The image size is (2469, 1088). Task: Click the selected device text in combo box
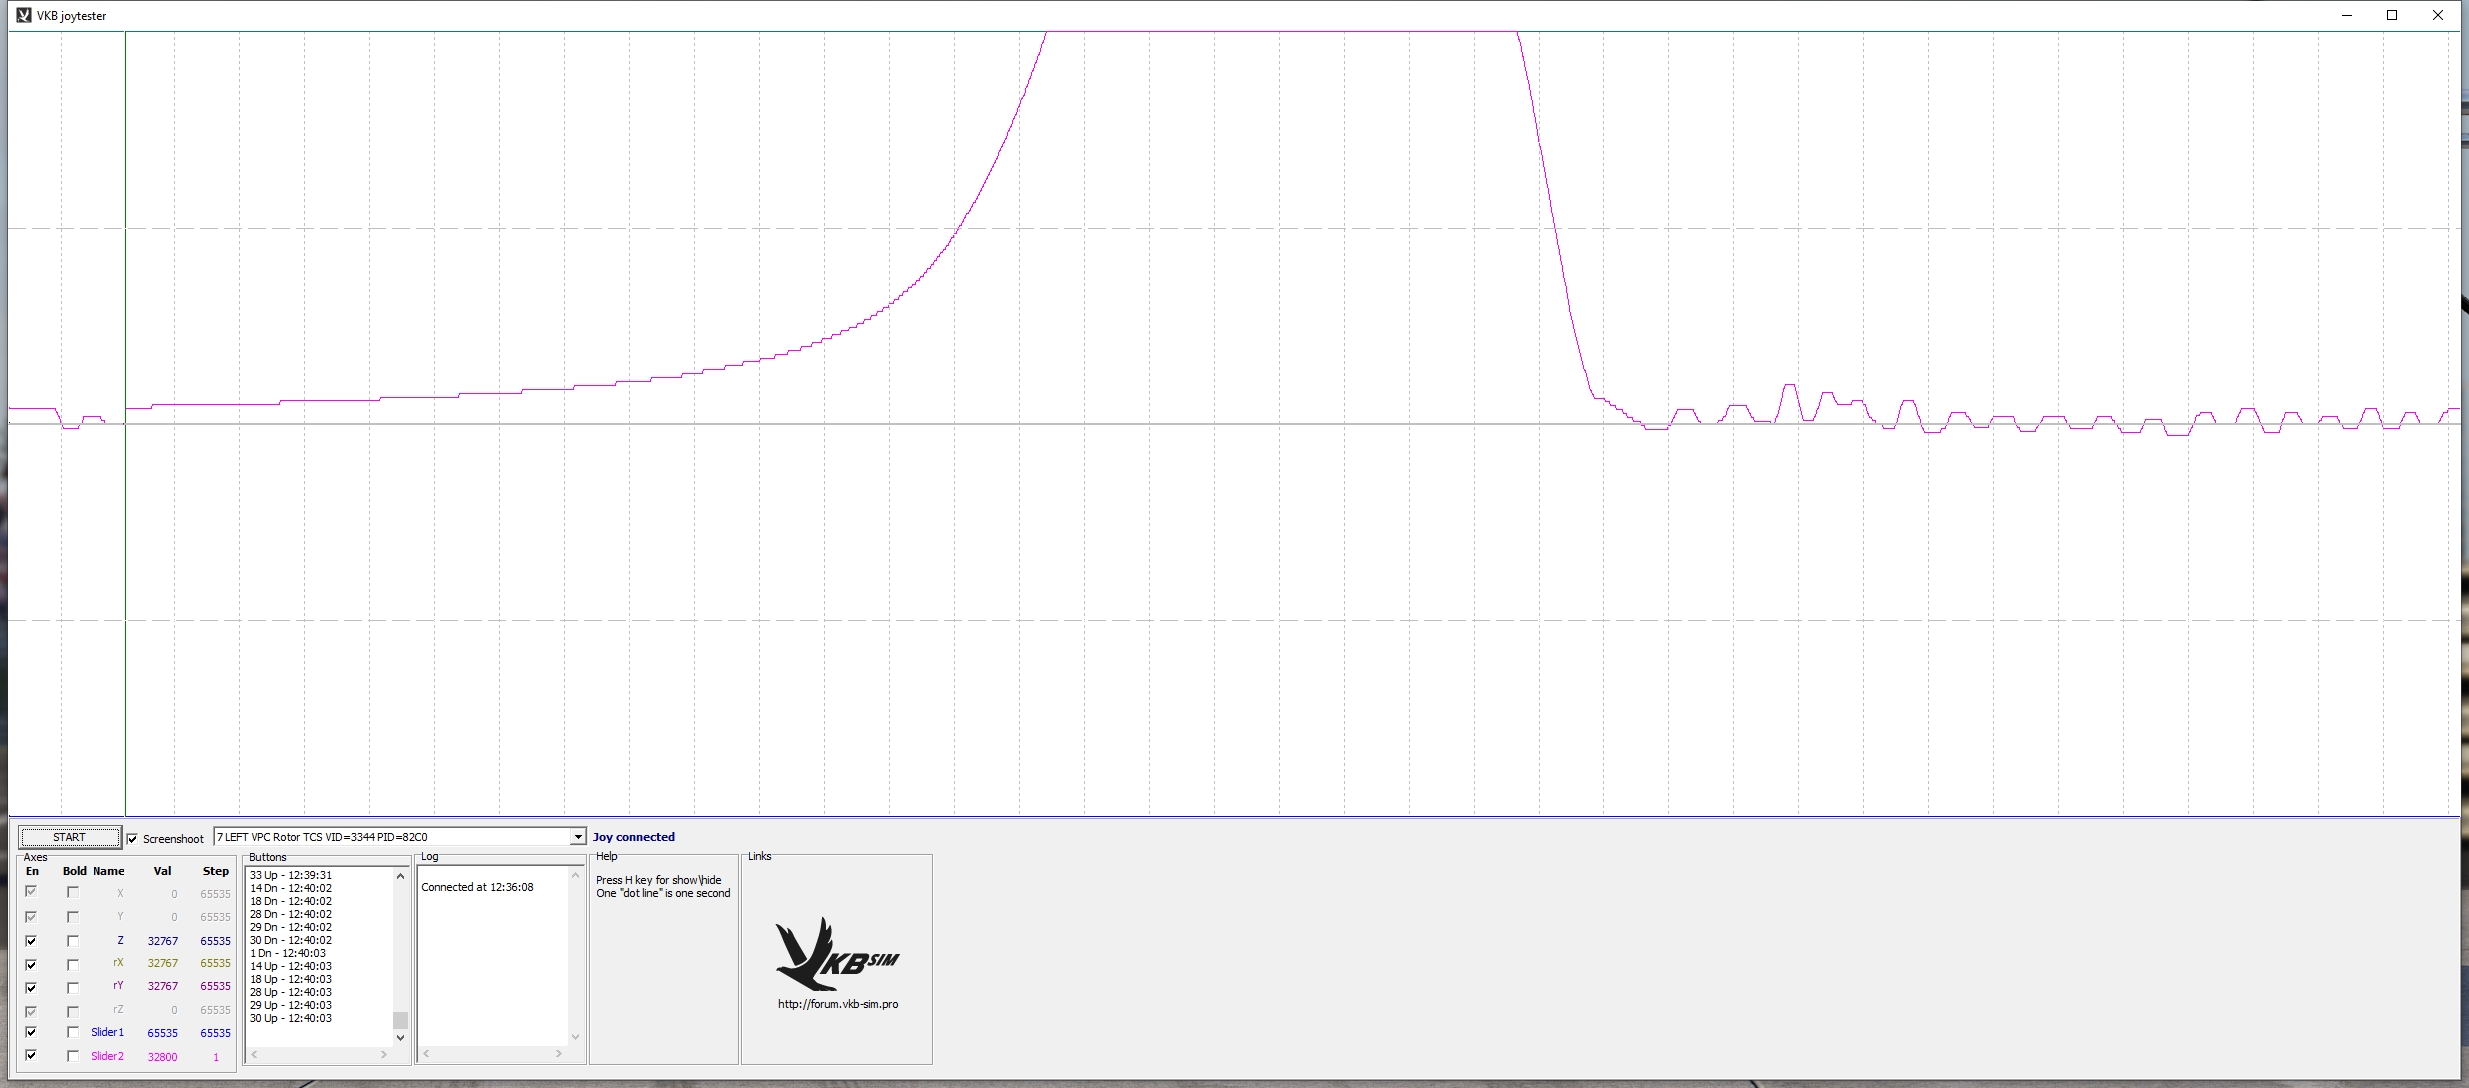322,837
